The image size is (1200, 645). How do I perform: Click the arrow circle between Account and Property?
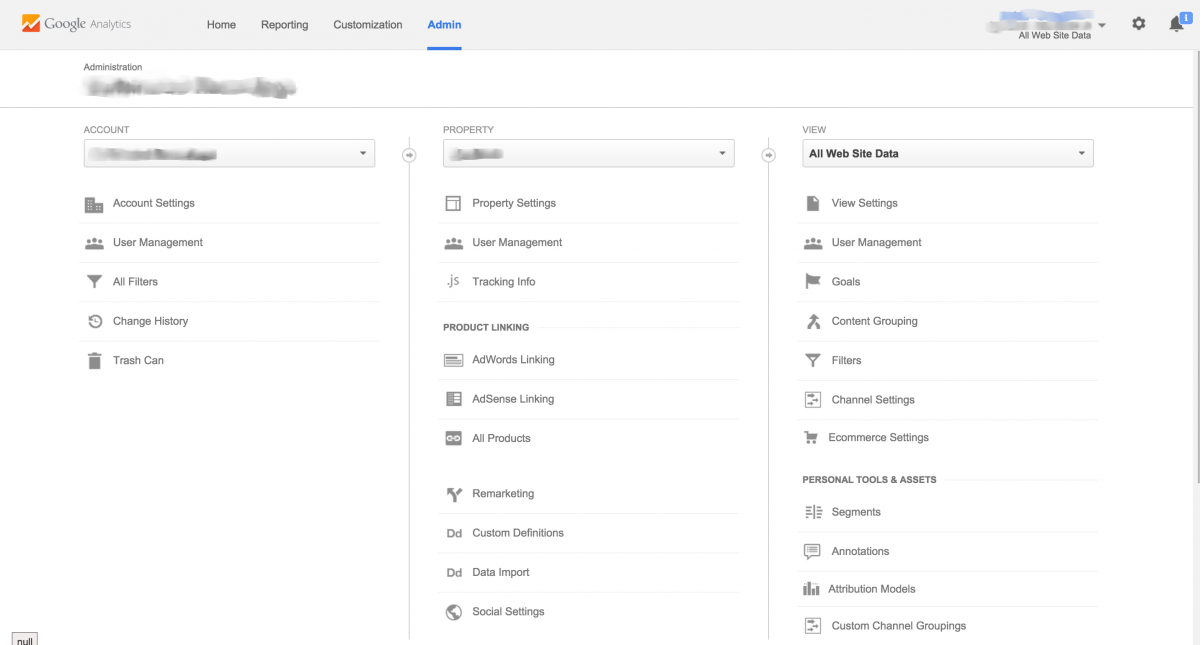409,155
